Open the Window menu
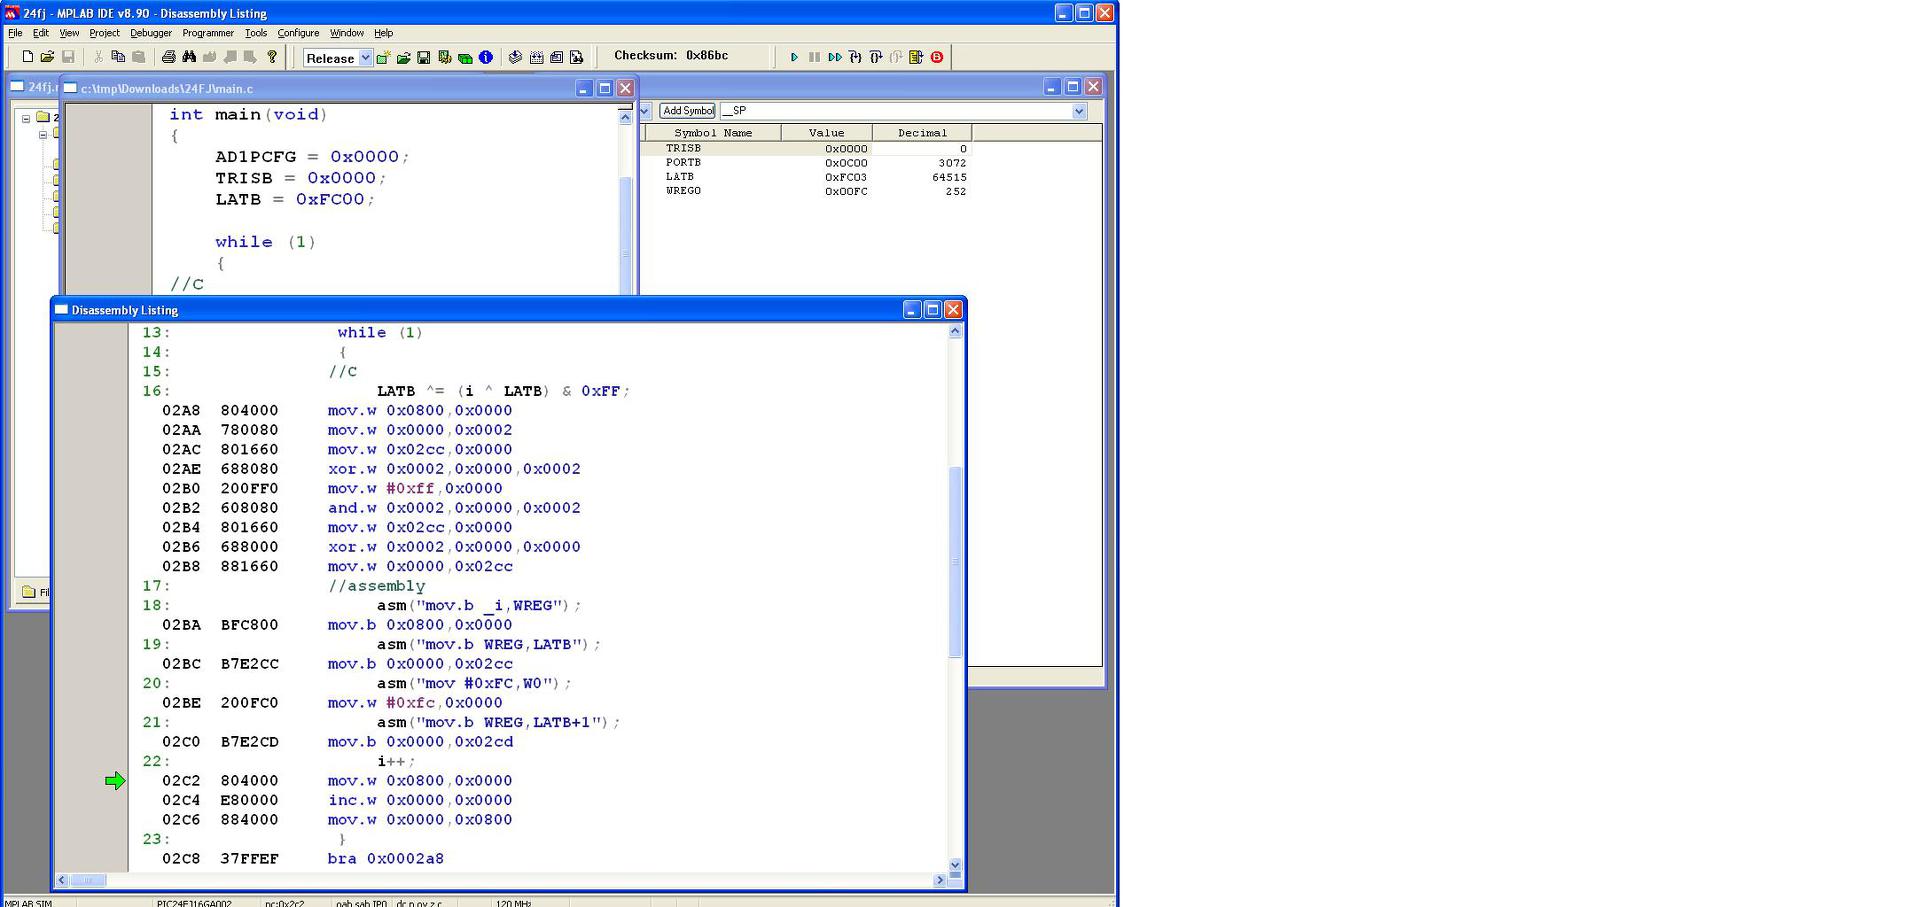The image size is (1920, 907). 347,33
